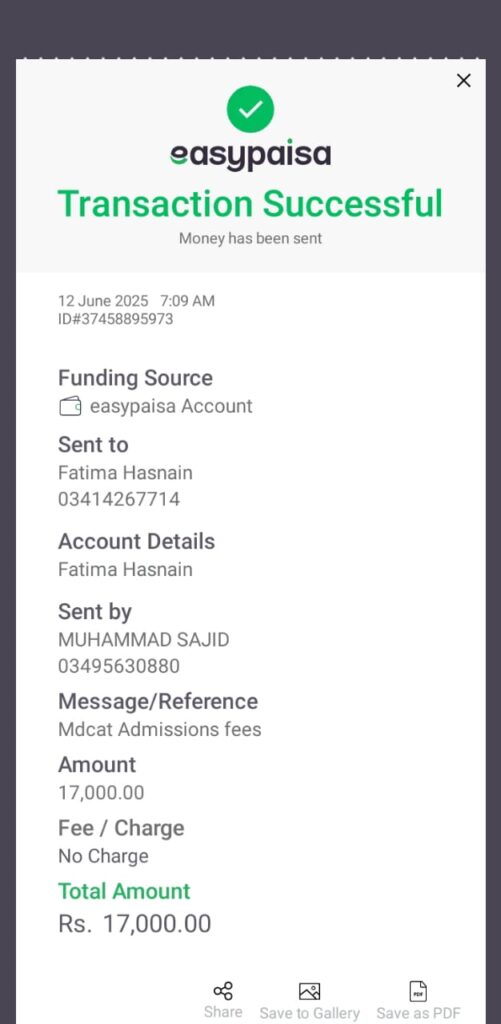Viewport: 501px width, 1024px height.
Task: Tap the easypaisa logo
Action: pos(250,155)
